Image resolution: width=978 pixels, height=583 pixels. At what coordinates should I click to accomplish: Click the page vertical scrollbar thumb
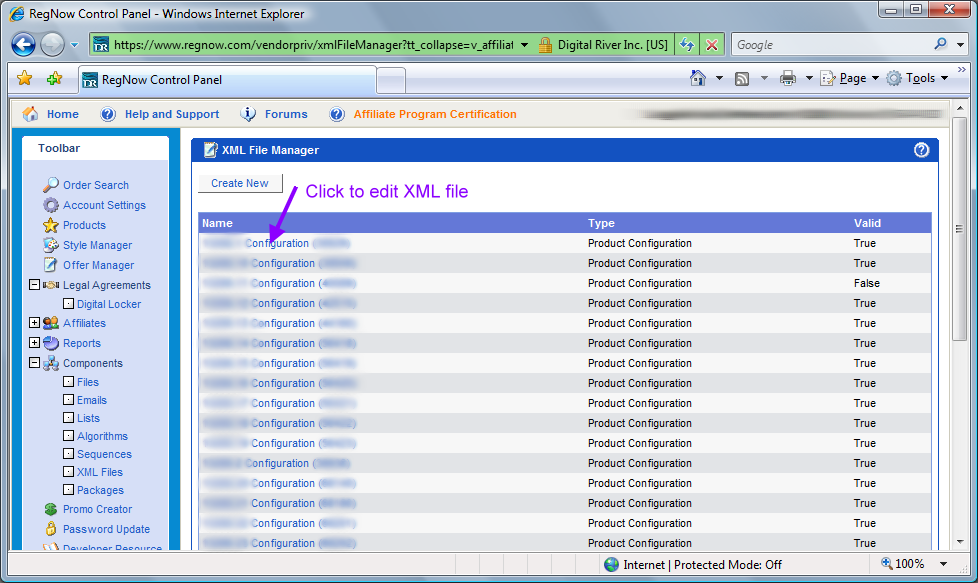tap(959, 228)
